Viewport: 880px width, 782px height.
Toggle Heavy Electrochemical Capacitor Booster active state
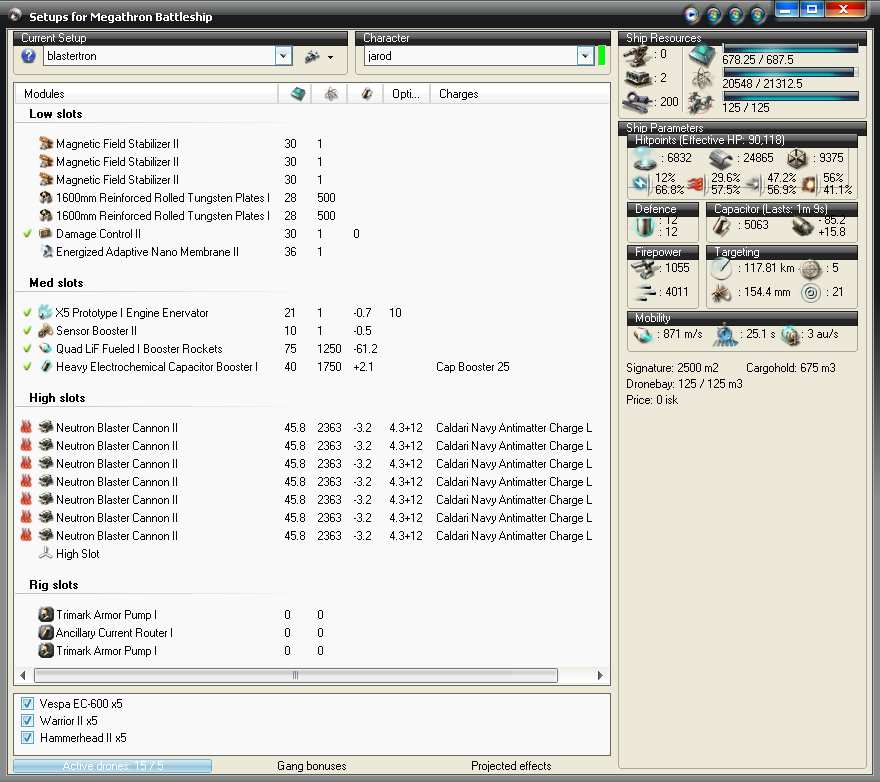tap(27, 367)
